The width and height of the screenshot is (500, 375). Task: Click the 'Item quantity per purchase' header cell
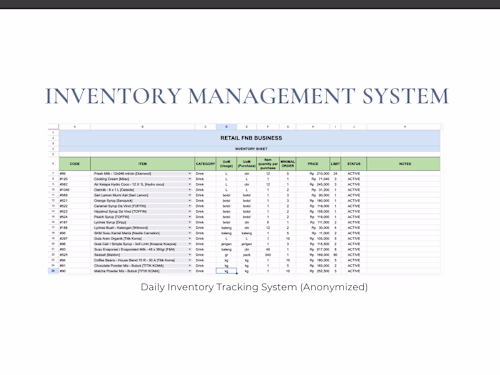pyautogui.click(x=268, y=164)
